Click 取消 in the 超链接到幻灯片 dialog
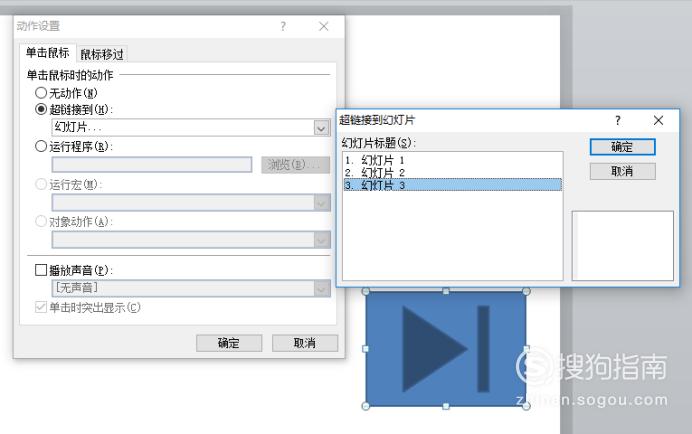 pos(622,171)
